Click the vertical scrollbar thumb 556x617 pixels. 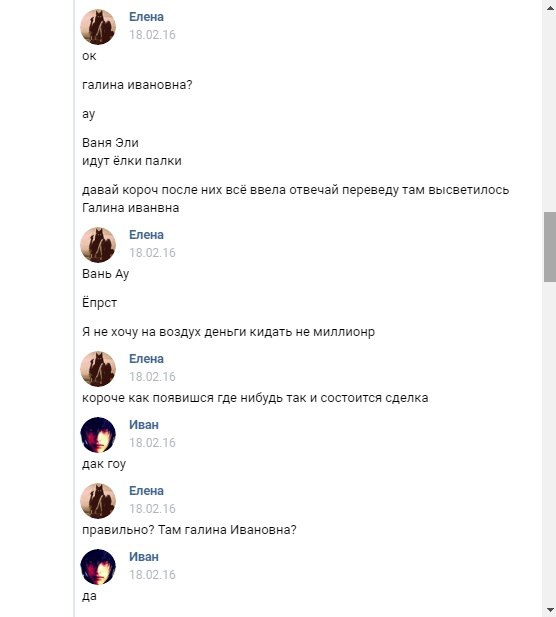pos(550,247)
